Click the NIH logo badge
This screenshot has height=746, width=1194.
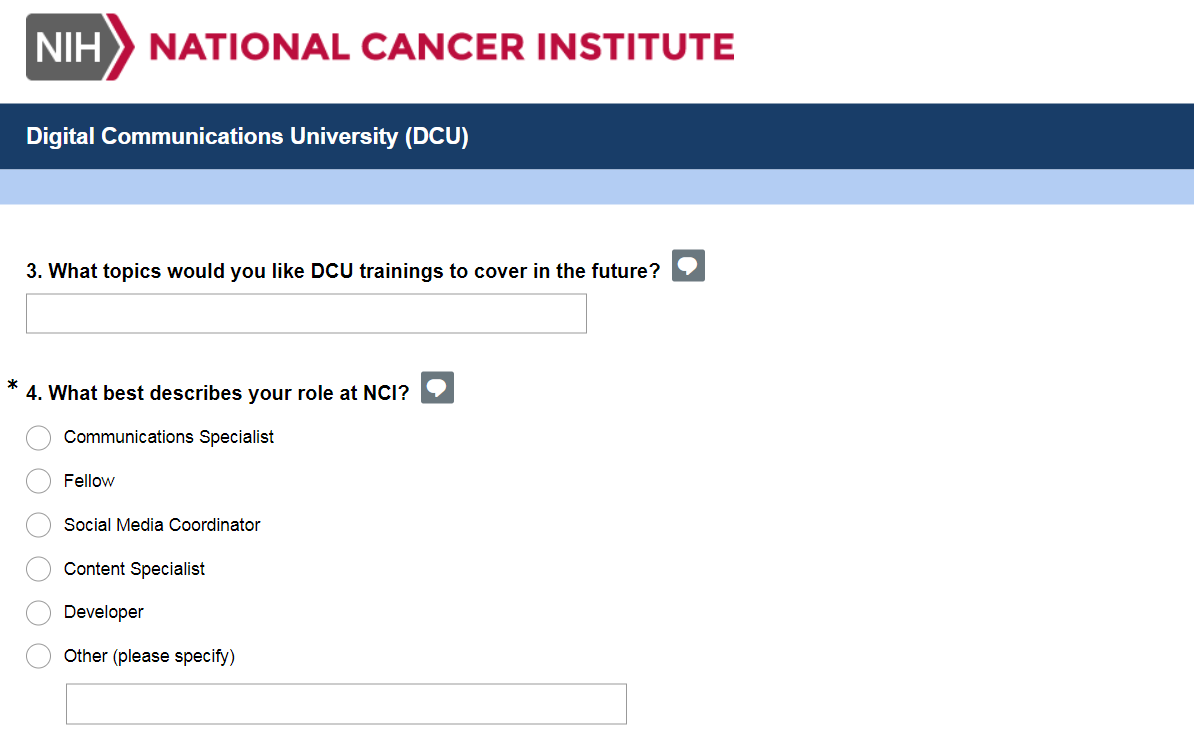[x=78, y=47]
